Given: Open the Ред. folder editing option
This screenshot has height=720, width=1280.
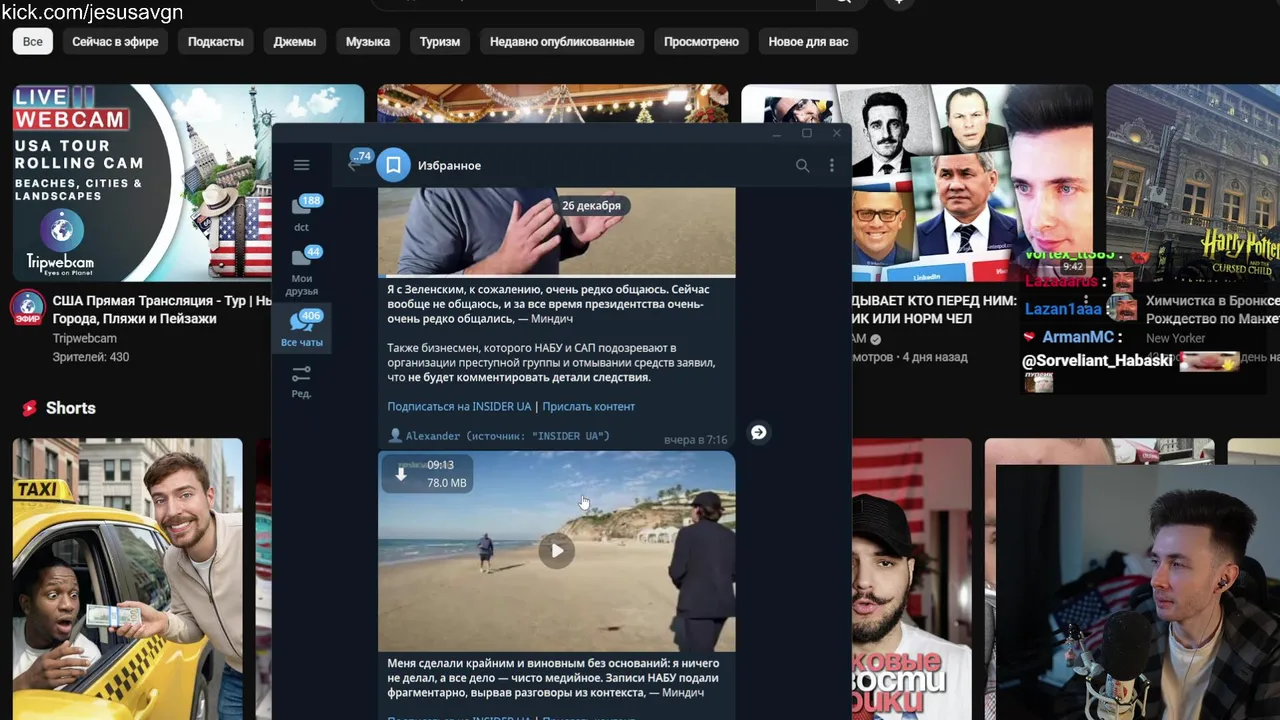Looking at the screenshot, I should 301,381.
